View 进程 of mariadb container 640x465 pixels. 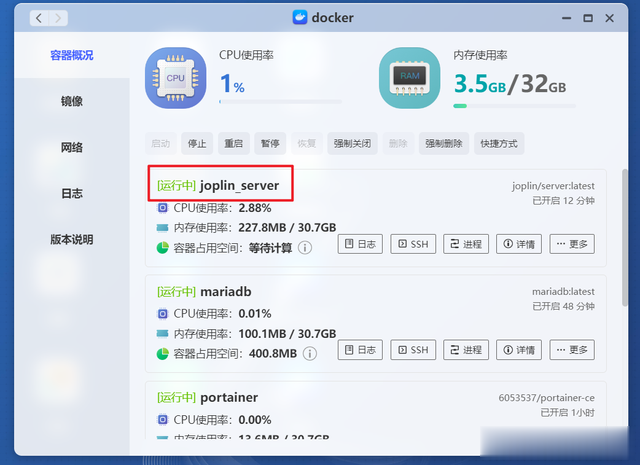tap(466, 349)
